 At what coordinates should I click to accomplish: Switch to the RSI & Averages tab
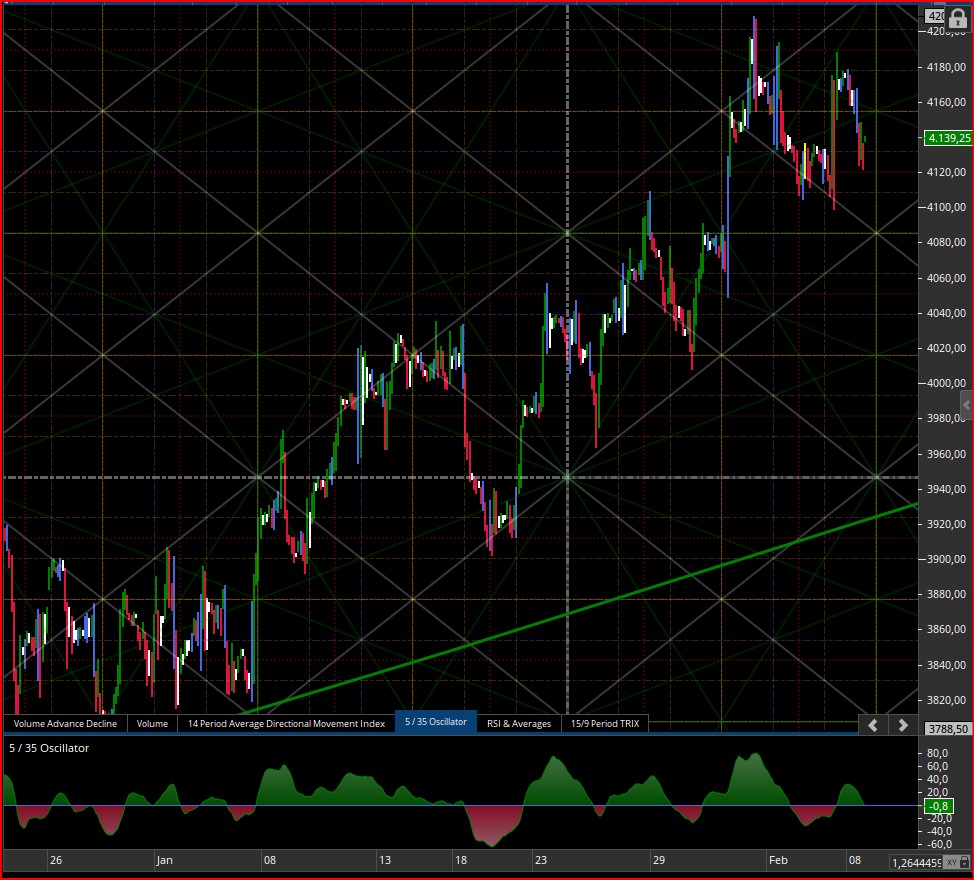[x=519, y=724]
